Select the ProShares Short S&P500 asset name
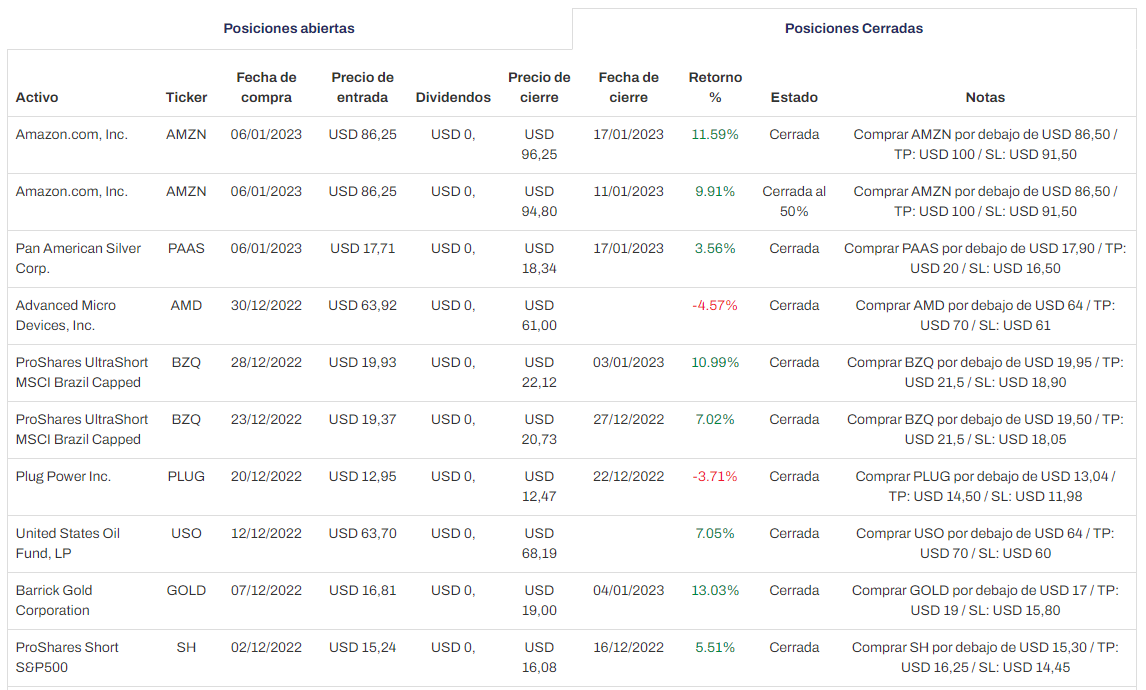This screenshot has width=1146, height=690. tap(67, 658)
